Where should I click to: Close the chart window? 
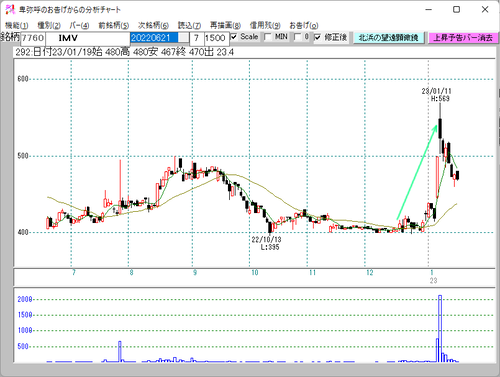[x=485, y=9]
